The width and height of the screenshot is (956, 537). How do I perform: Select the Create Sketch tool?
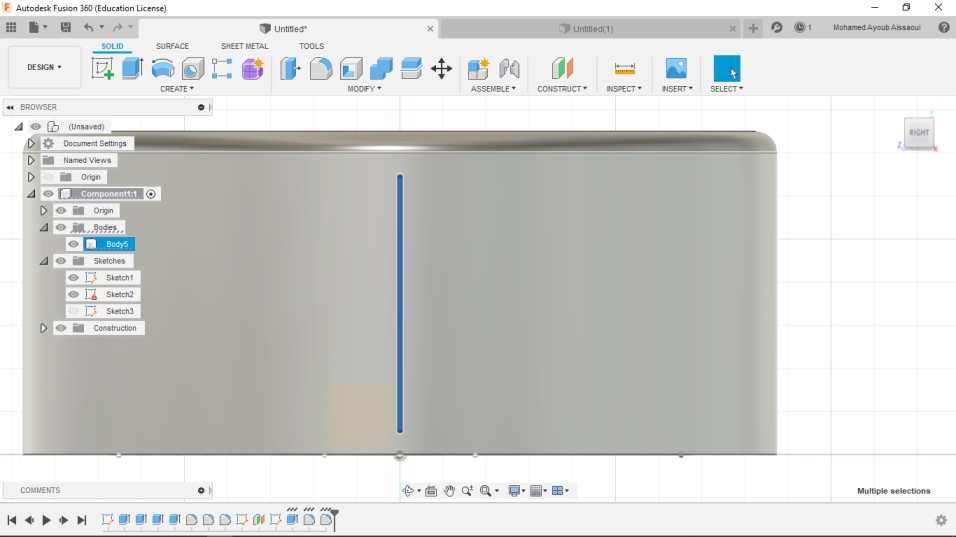point(102,68)
